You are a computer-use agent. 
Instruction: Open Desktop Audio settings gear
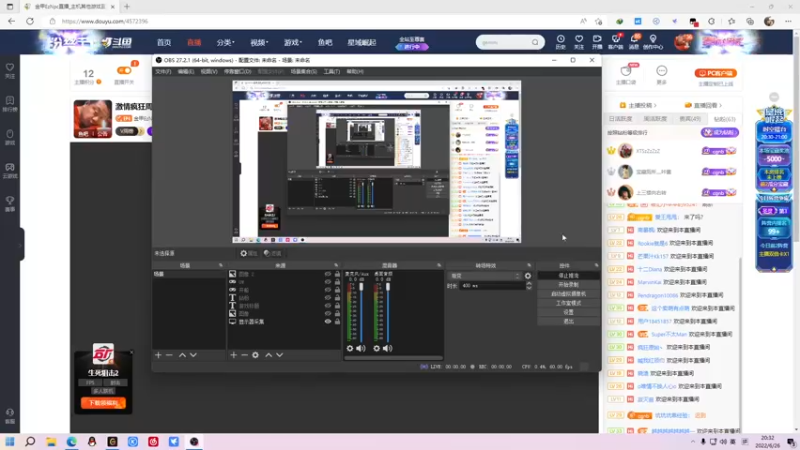pyautogui.click(x=377, y=348)
